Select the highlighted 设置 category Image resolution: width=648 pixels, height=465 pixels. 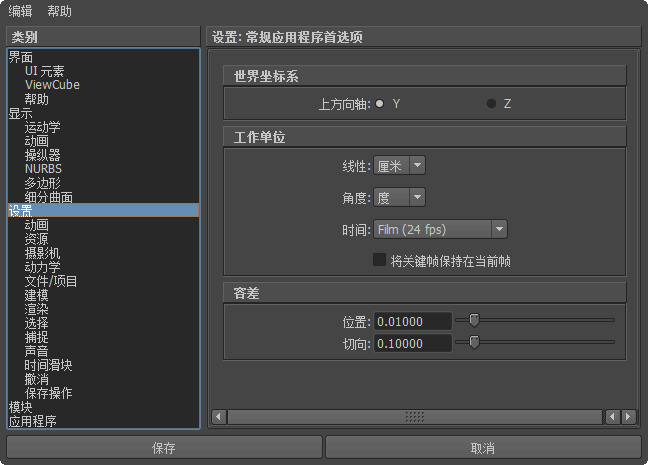pyautogui.click(x=103, y=210)
